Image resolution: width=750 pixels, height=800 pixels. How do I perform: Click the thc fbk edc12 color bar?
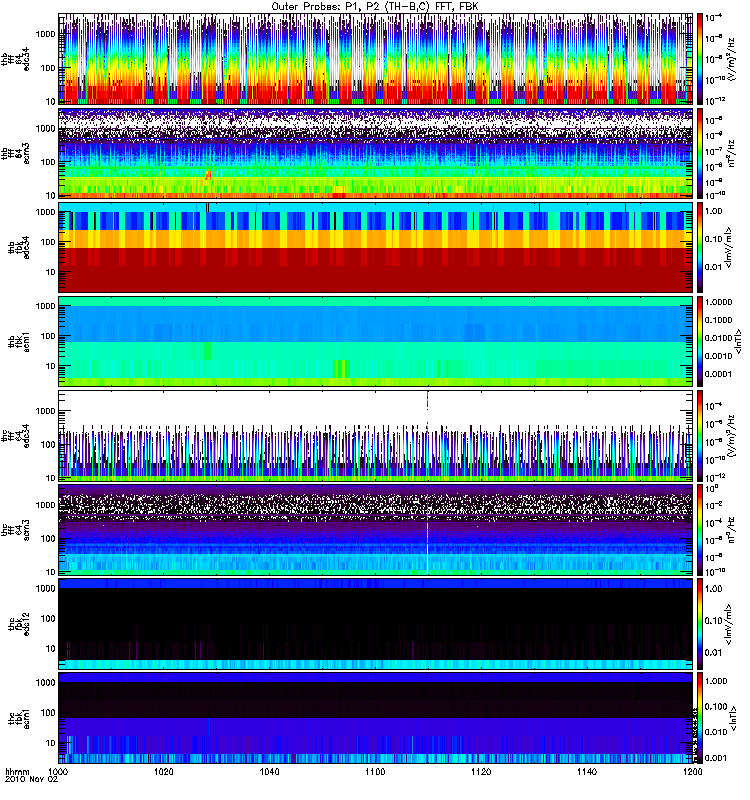click(700, 624)
